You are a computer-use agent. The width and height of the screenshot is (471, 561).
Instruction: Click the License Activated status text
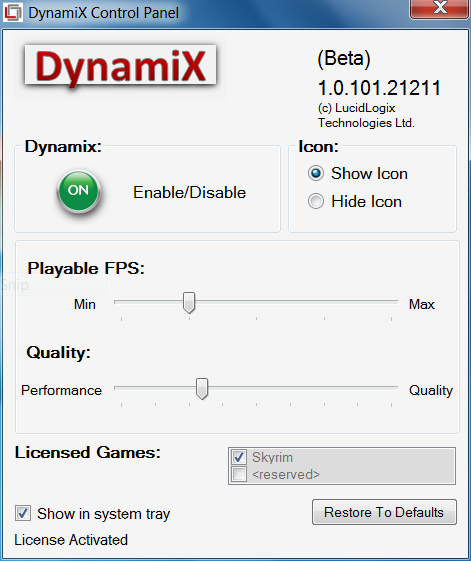pyautogui.click(x=71, y=540)
